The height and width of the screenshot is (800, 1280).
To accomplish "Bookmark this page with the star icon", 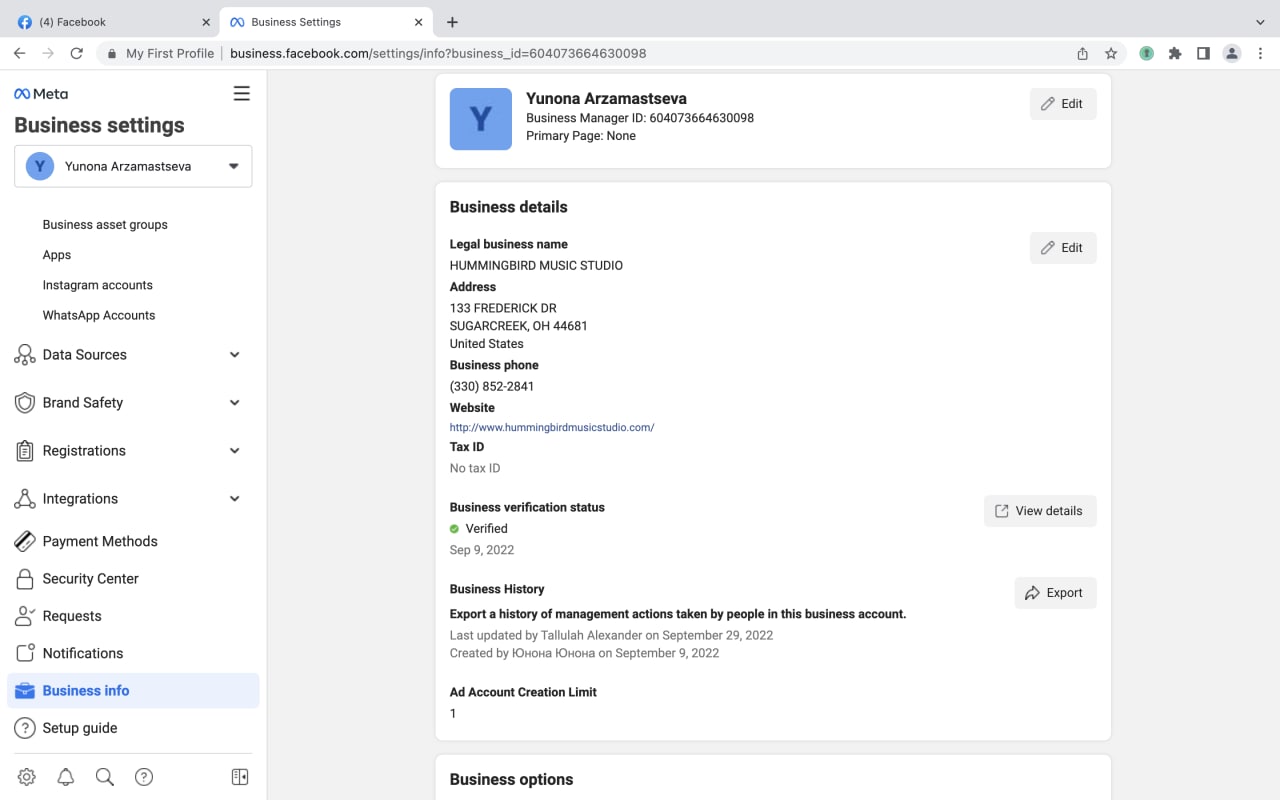I will pos(1111,53).
